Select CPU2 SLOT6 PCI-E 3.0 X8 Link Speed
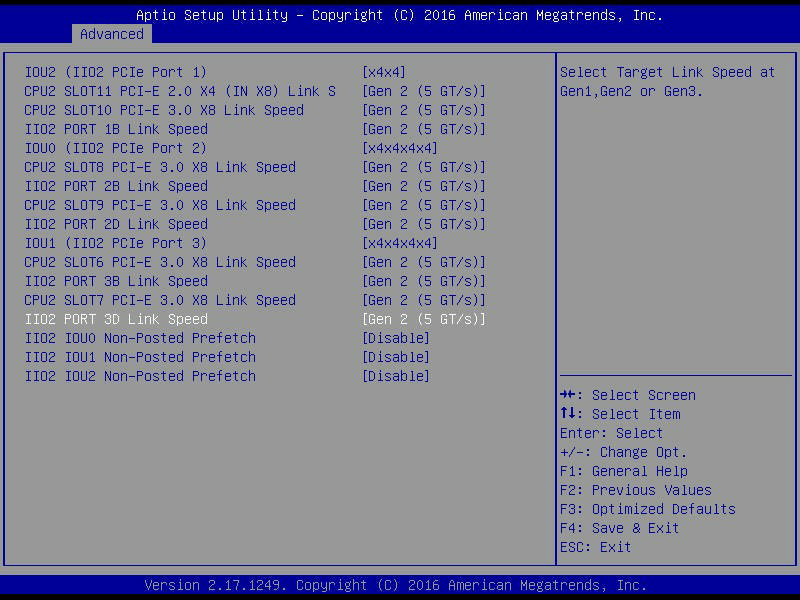This screenshot has width=800, height=600. [160, 262]
